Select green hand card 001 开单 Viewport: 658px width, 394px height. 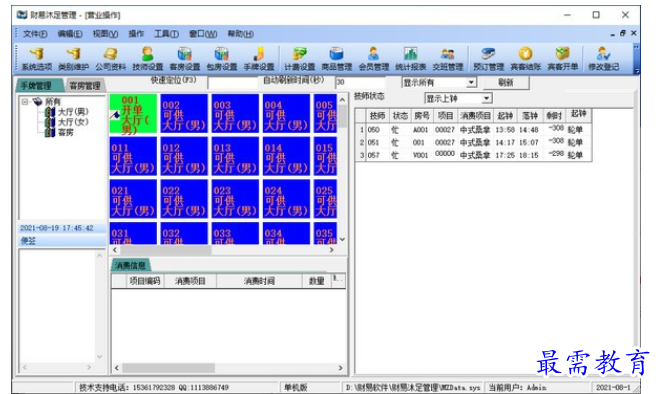tap(133, 114)
